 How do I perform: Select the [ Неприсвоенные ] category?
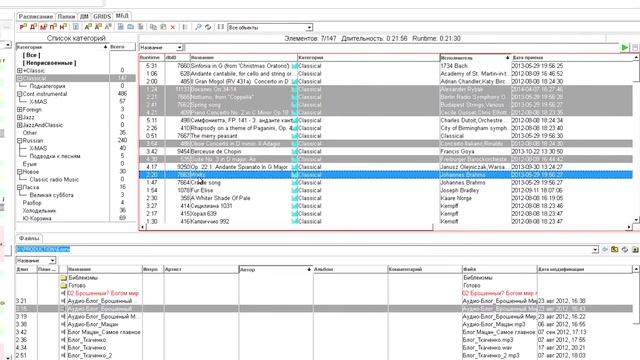click(49, 63)
